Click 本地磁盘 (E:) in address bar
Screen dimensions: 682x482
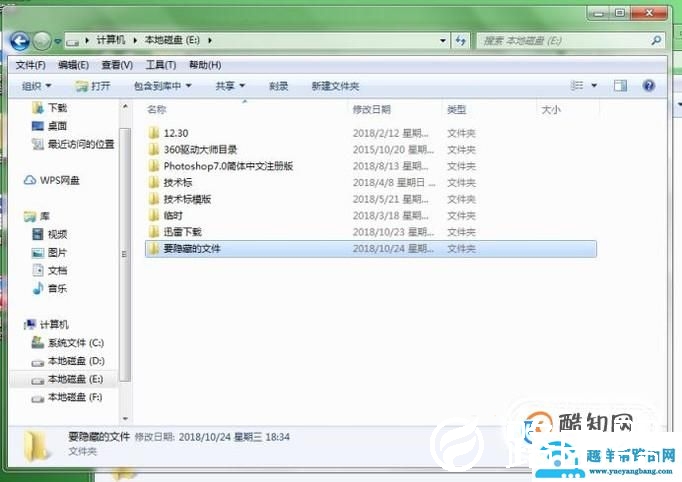pyautogui.click(x=172, y=40)
